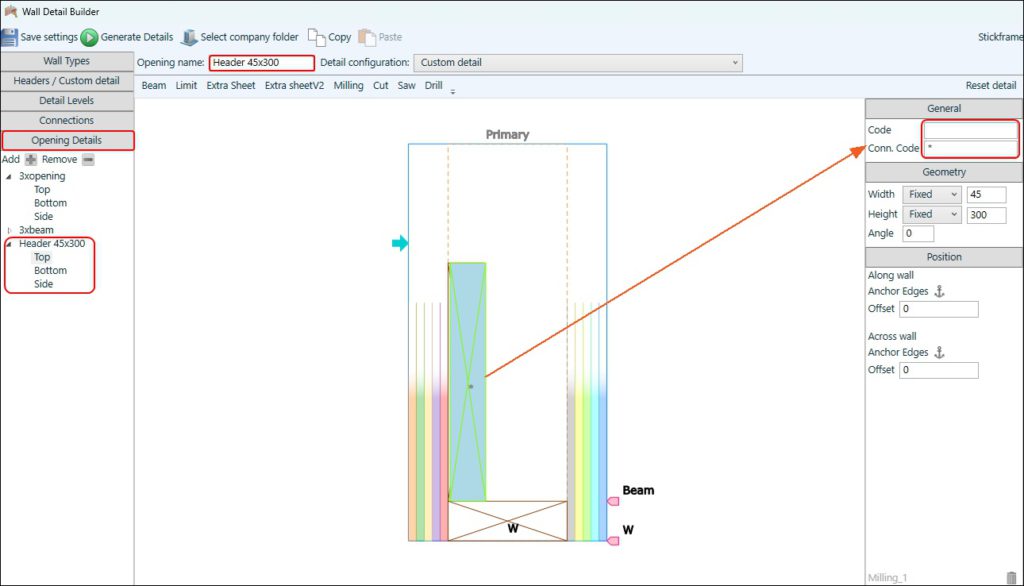Click the Paste clipboard icon
Screen dimensions: 1024x586
367,37
